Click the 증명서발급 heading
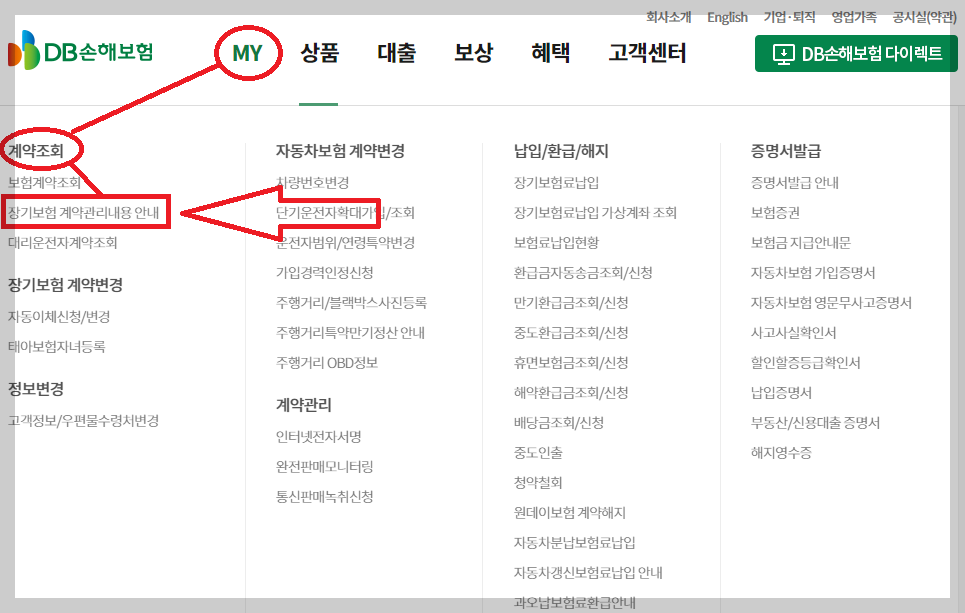 [x=786, y=151]
